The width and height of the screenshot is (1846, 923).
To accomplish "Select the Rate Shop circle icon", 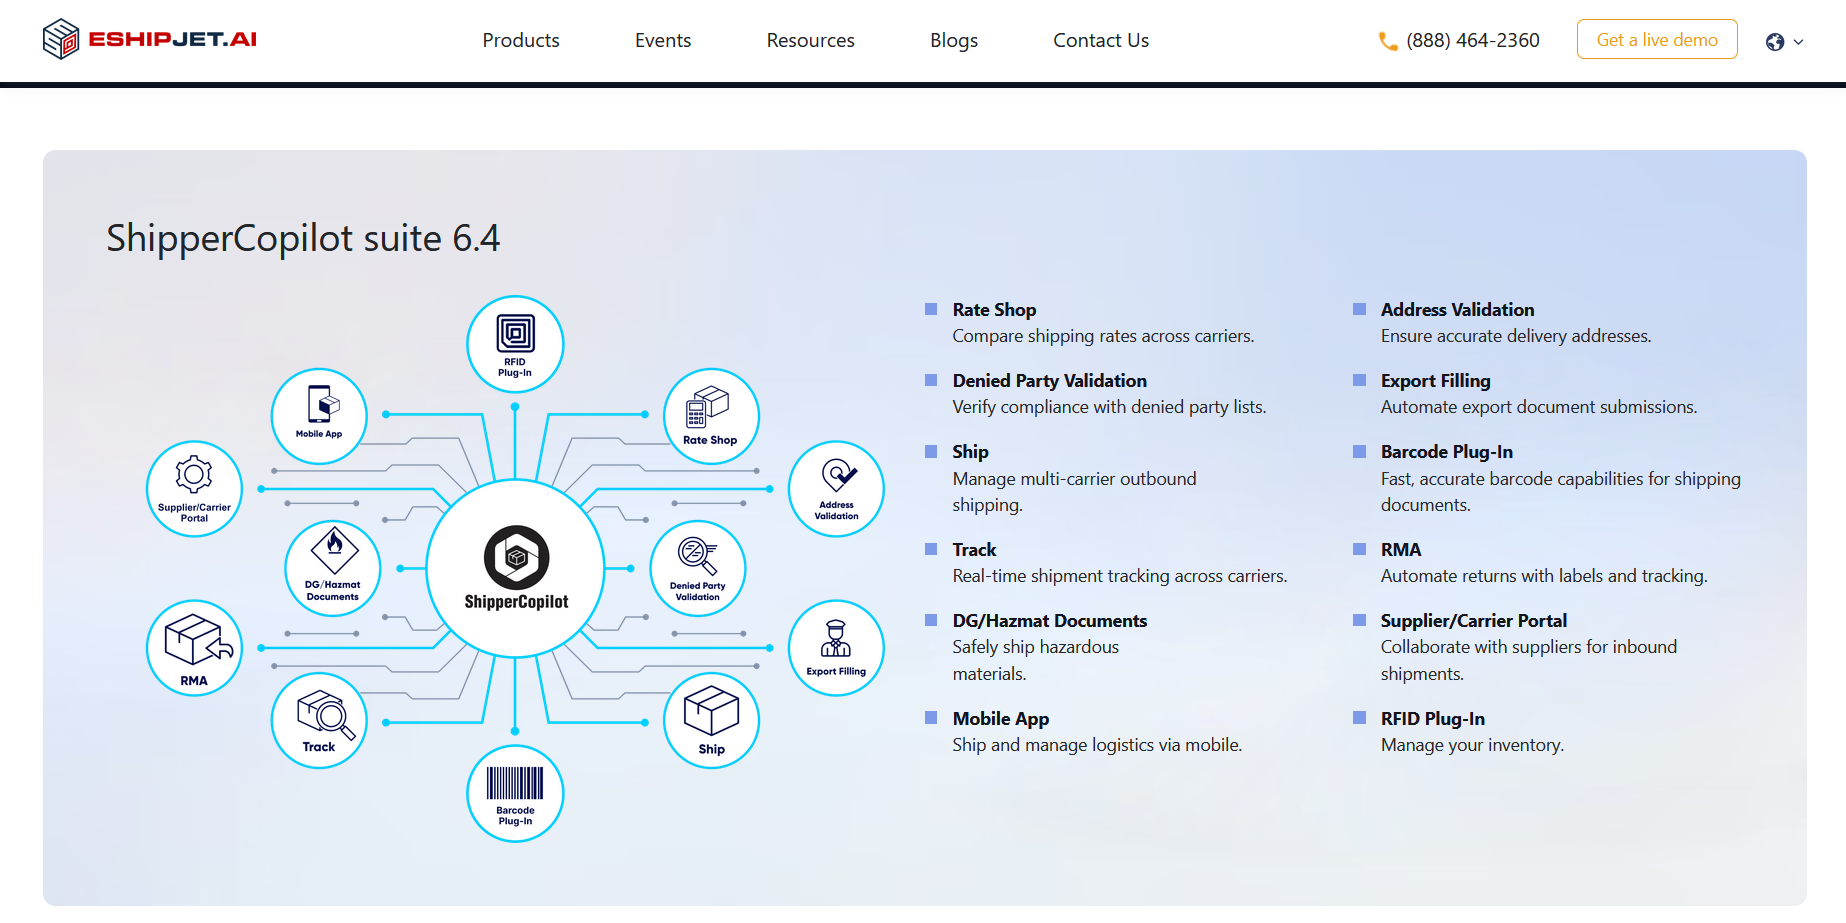I will pos(711,416).
